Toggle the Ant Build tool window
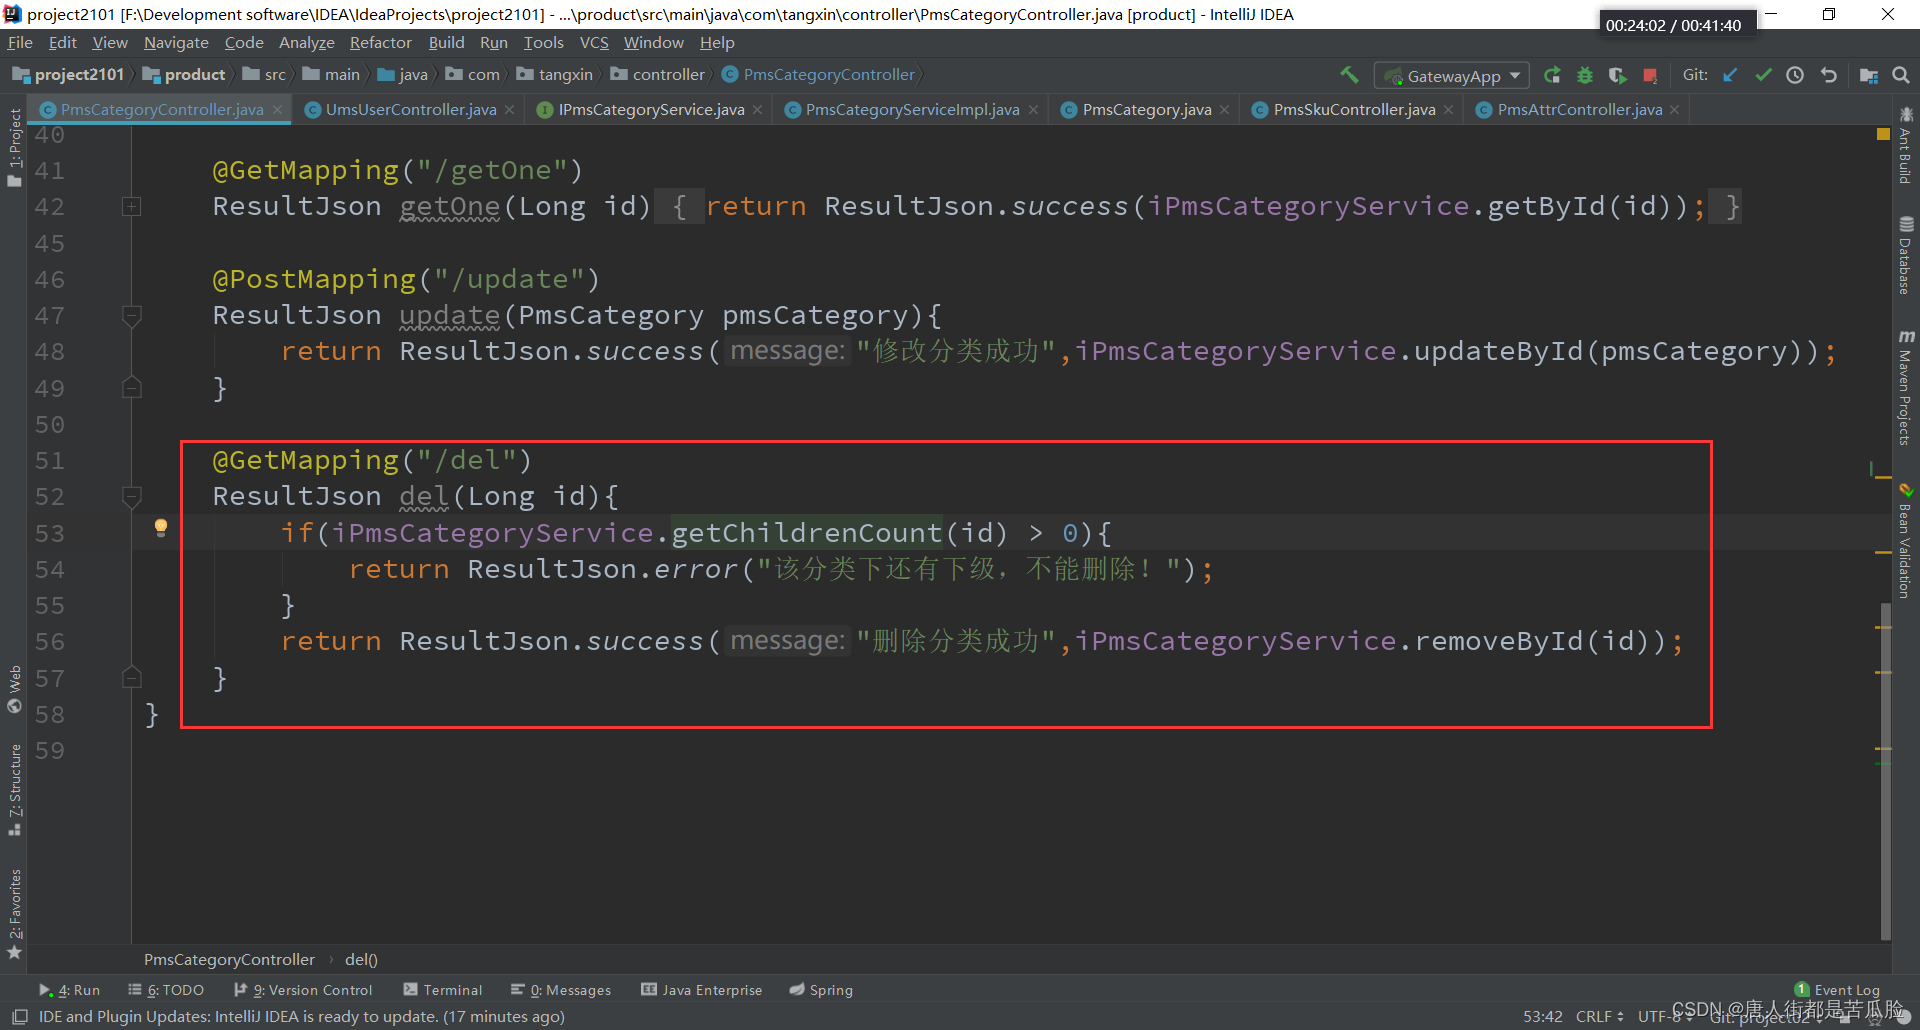Image resolution: width=1920 pixels, height=1030 pixels. [x=1906, y=147]
